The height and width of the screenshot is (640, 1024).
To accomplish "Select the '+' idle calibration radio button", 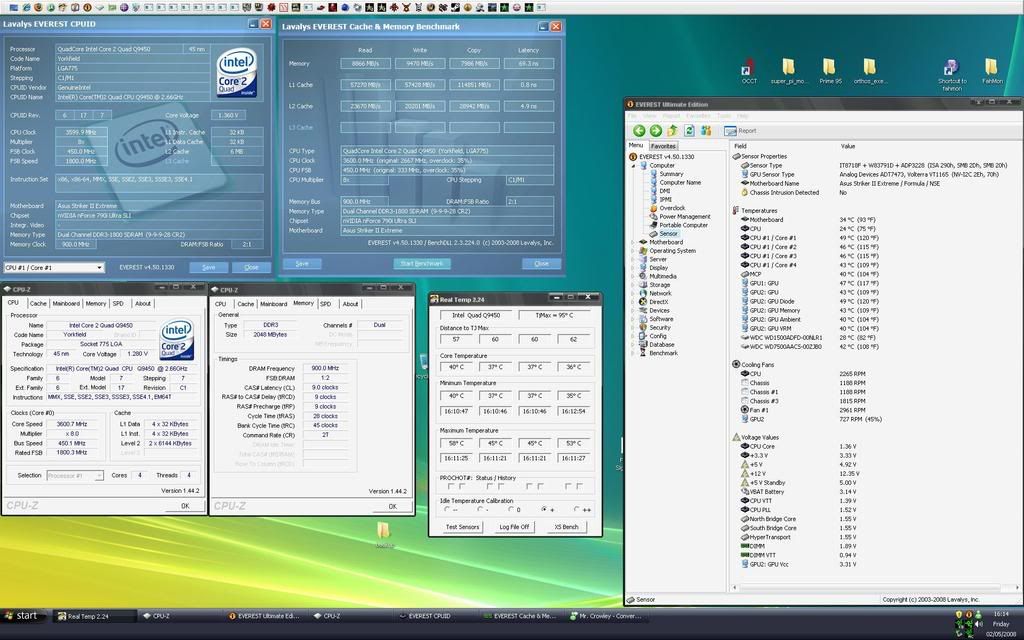I will 545,509.
